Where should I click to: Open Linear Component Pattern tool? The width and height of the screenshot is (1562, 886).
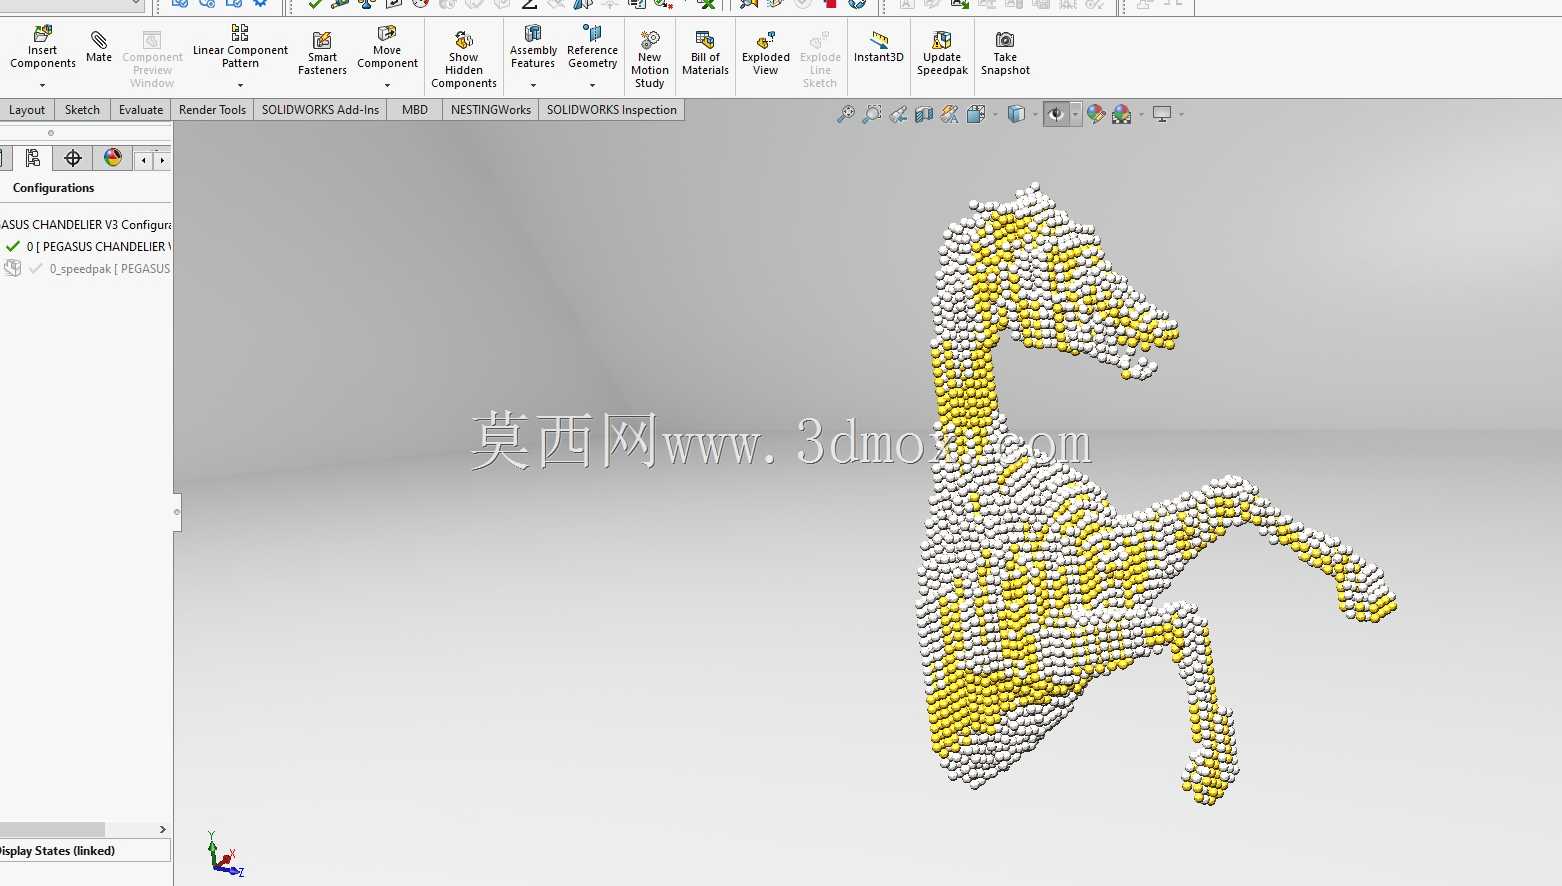(x=240, y=47)
